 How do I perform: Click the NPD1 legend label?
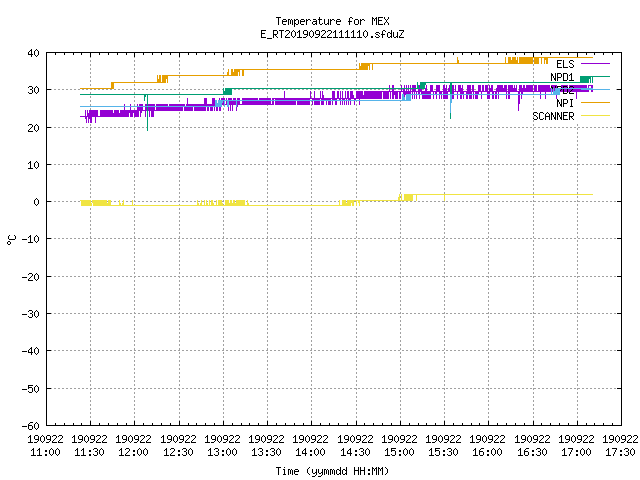click(562, 77)
